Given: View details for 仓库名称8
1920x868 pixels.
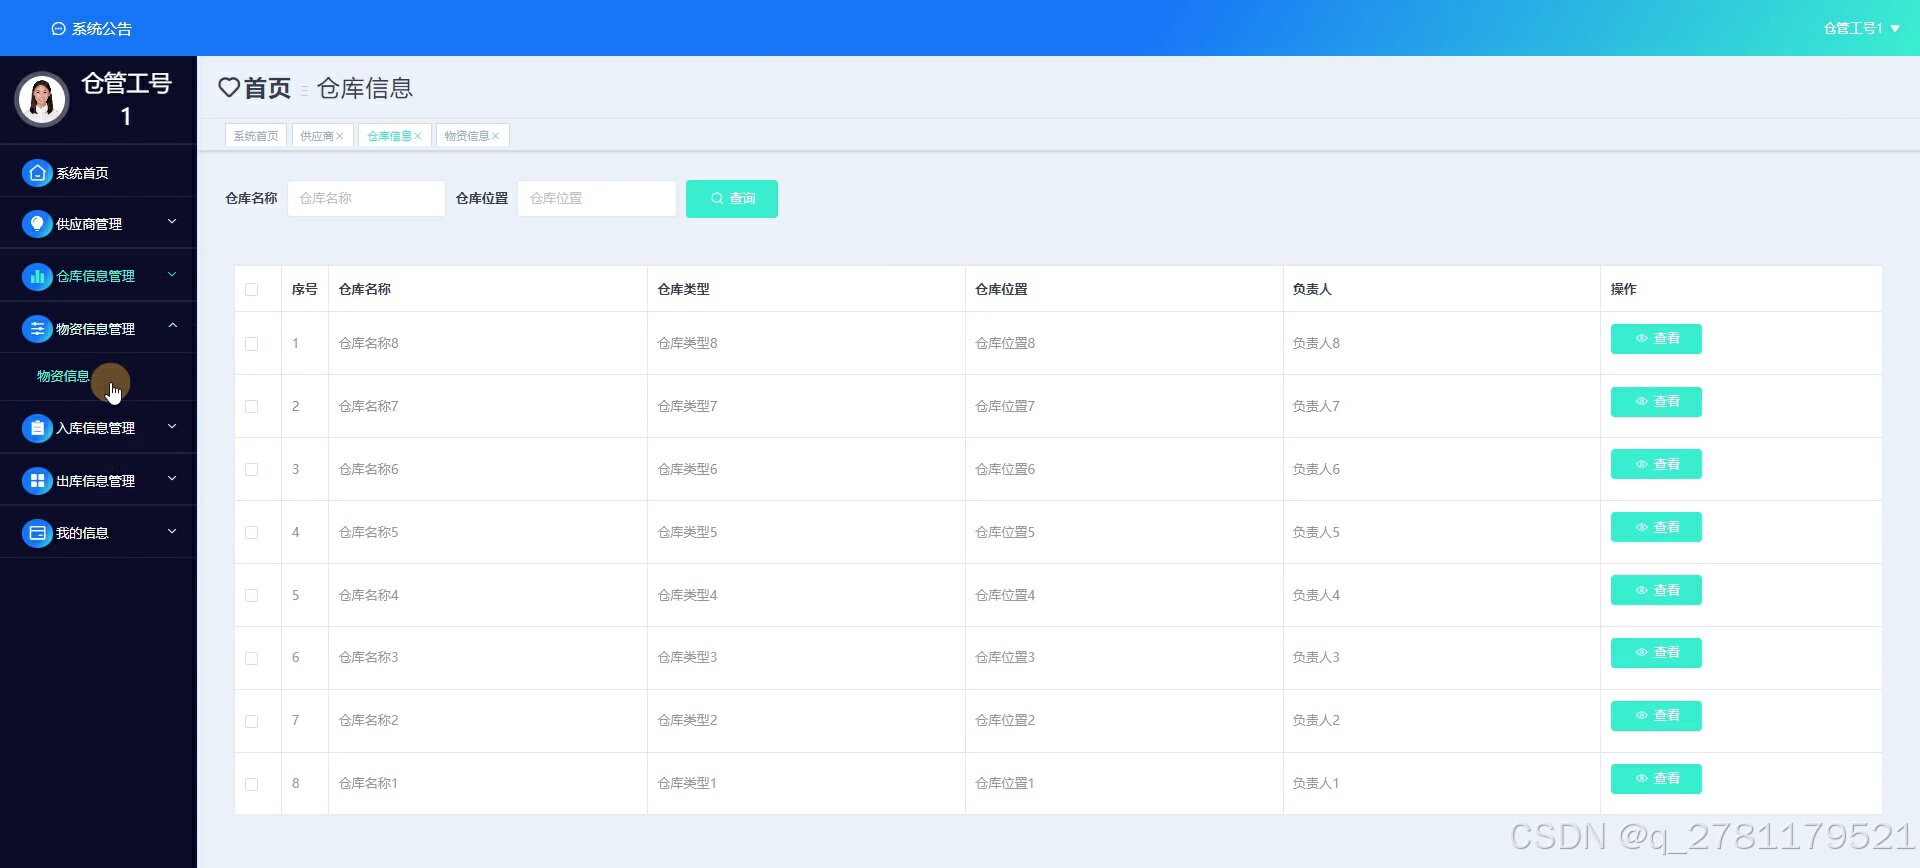Looking at the screenshot, I should tap(1656, 339).
